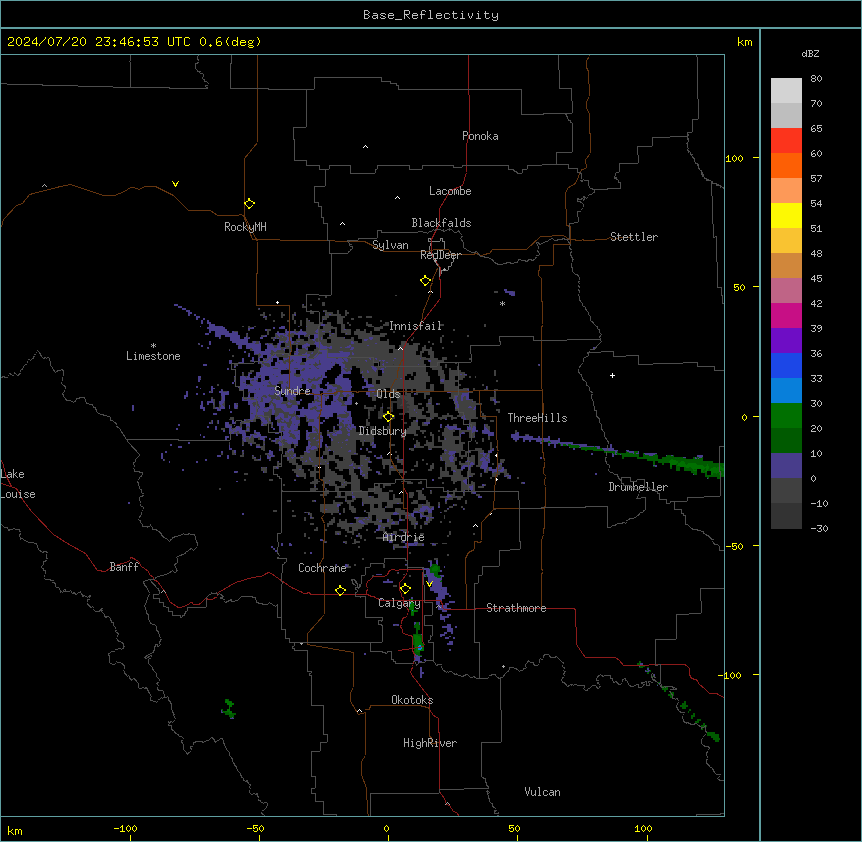Viewport: 862px width, 842px height.
Task: Click the asterisk marker above Limestone label
Action: tap(153, 346)
